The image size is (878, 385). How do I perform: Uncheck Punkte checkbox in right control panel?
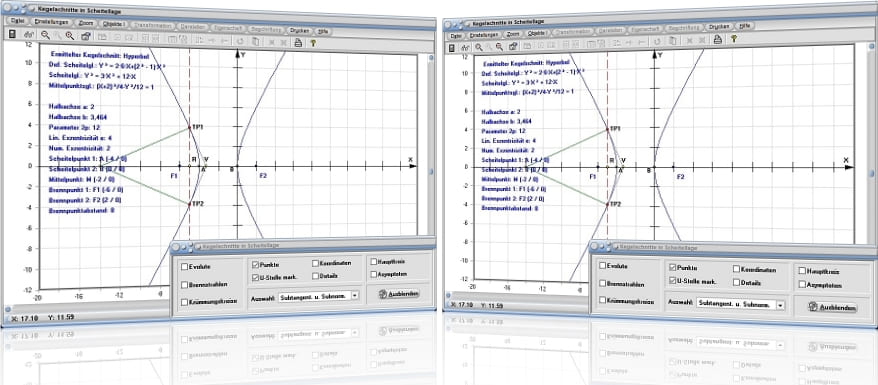[x=673, y=267]
